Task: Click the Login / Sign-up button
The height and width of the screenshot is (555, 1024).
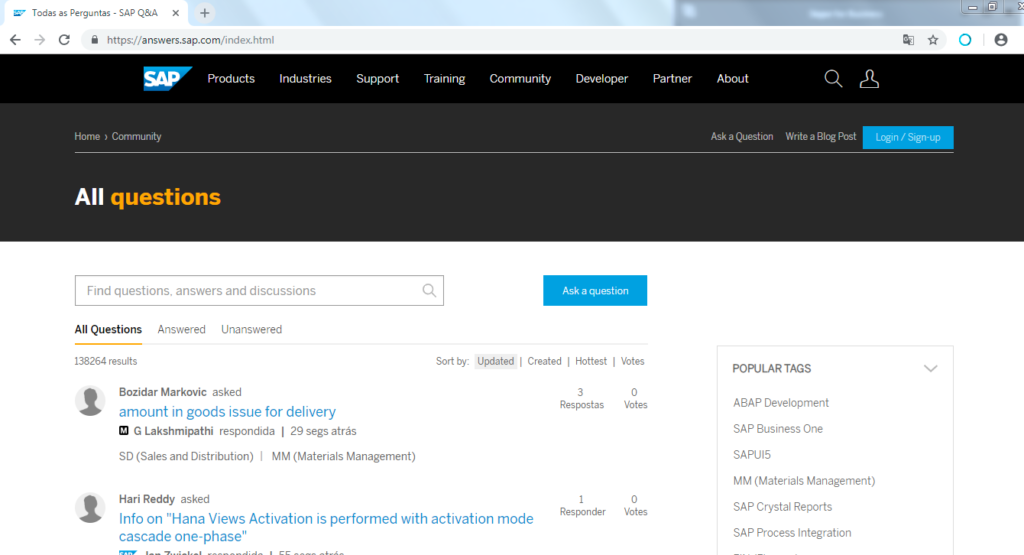Action: pos(908,137)
